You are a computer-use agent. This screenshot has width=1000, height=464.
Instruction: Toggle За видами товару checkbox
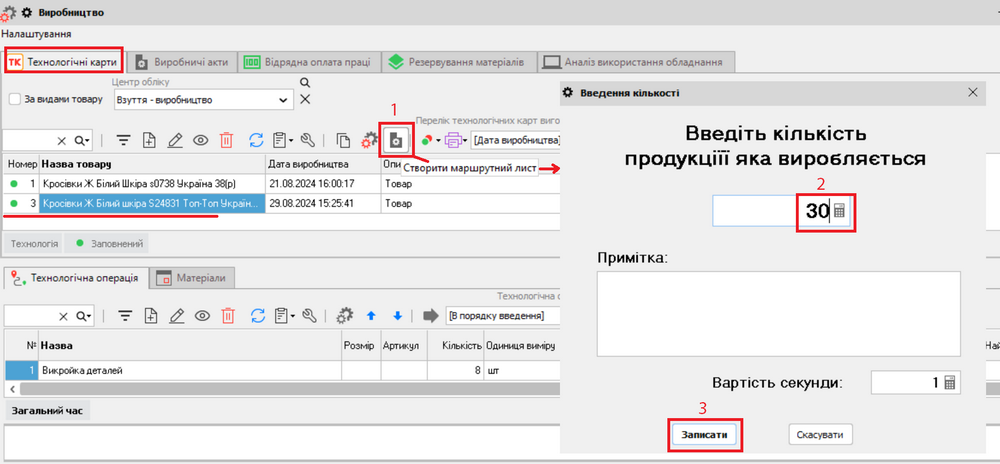point(15,99)
